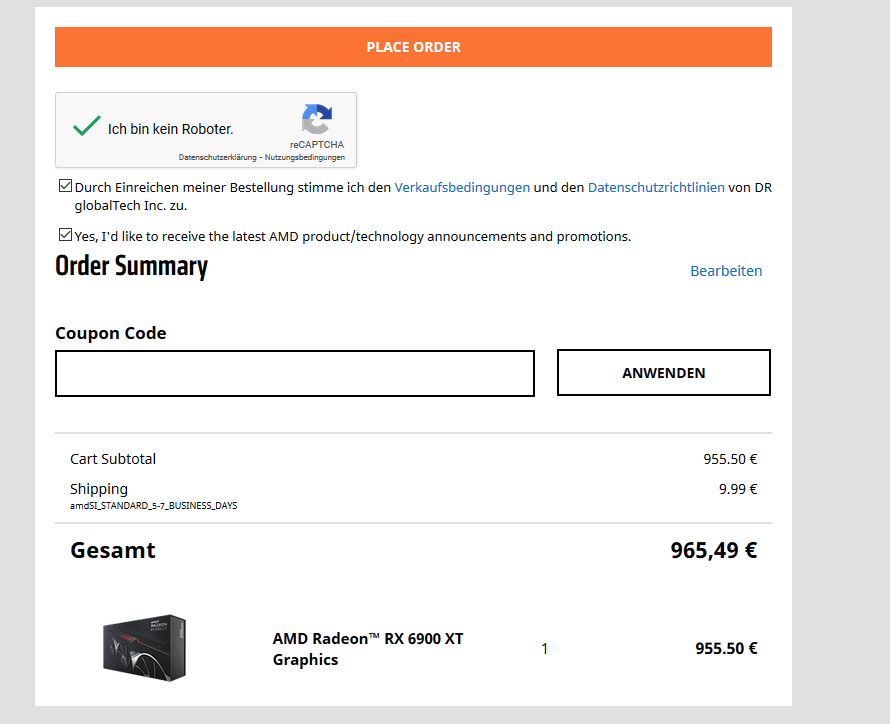The width and height of the screenshot is (890, 724).
Task: Click the PLACE ORDER button
Action: 413,47
